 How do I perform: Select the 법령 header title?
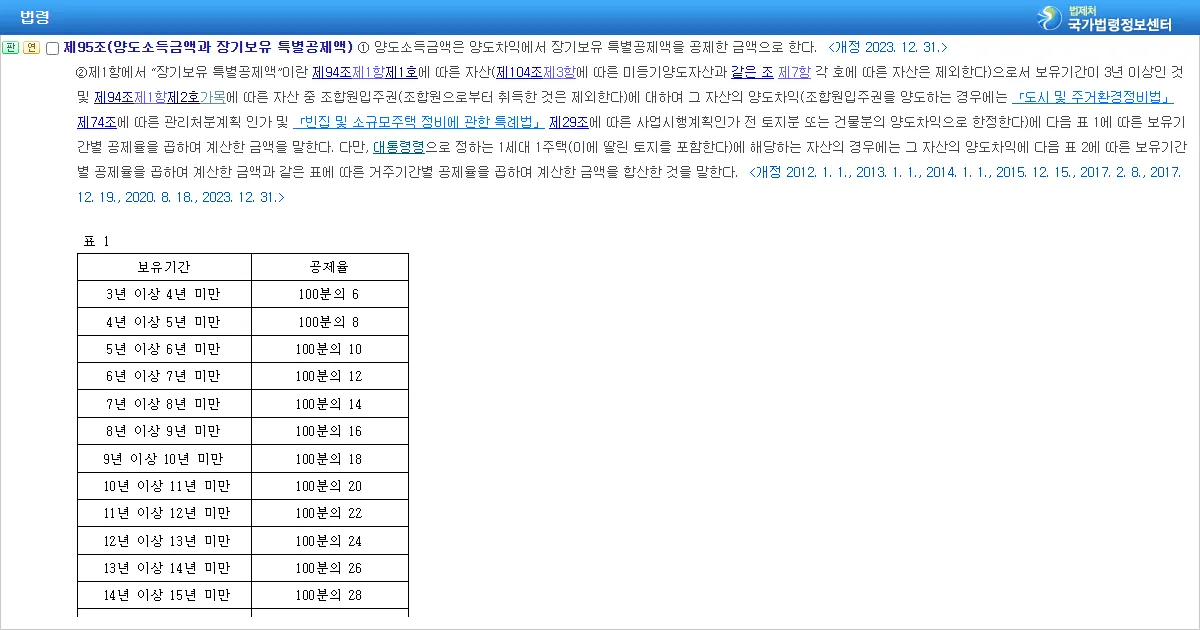pyautogui.click(x=35, y=17)
